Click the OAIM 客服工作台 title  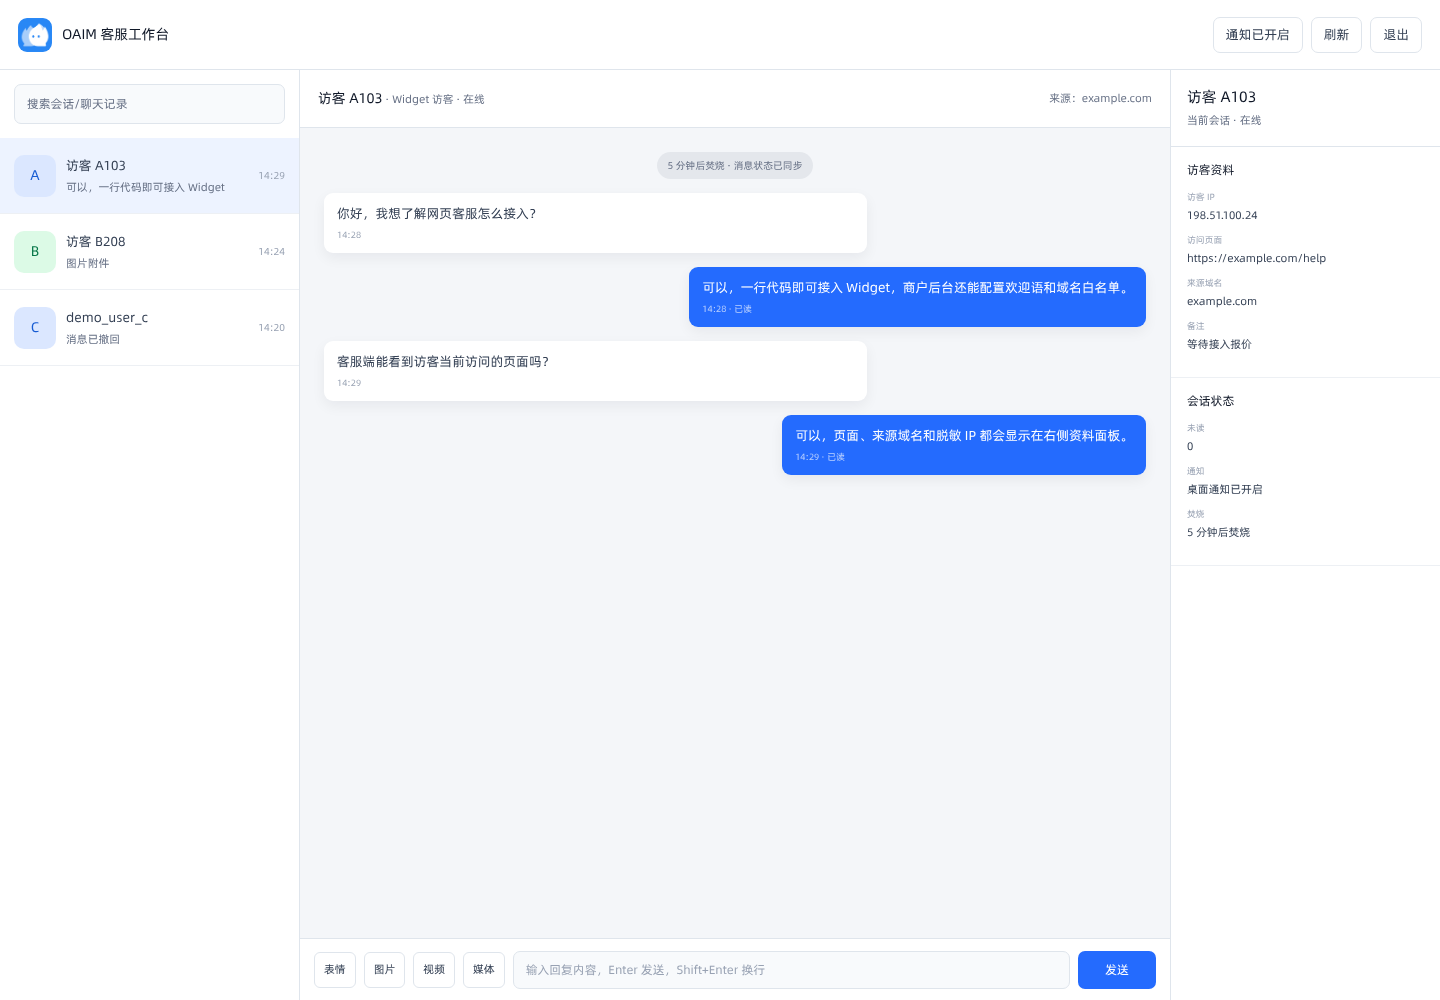coord(115,35)
